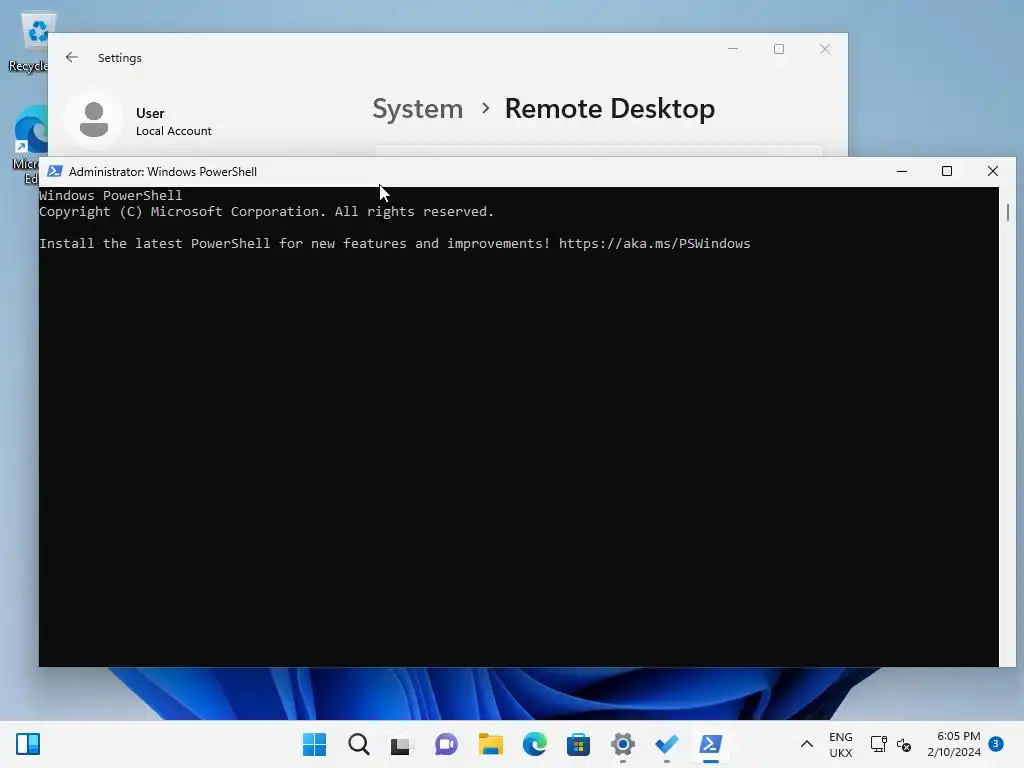The image size is (1024, 768).
Task: Launch Microsoft Edge from taskbar
Action: point(534,744)
